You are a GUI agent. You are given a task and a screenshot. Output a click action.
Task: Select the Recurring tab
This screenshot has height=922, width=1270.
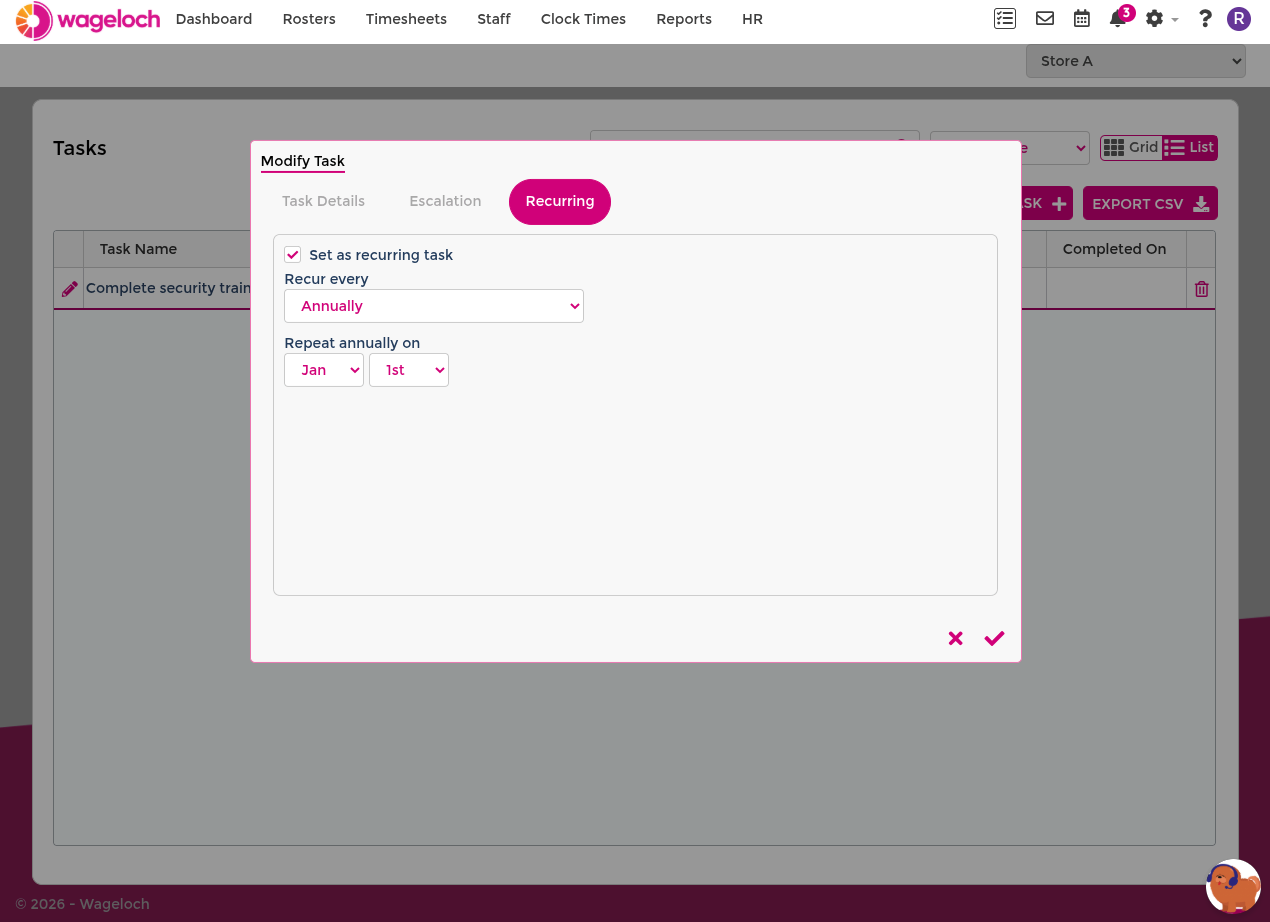(x=560, y=201)
